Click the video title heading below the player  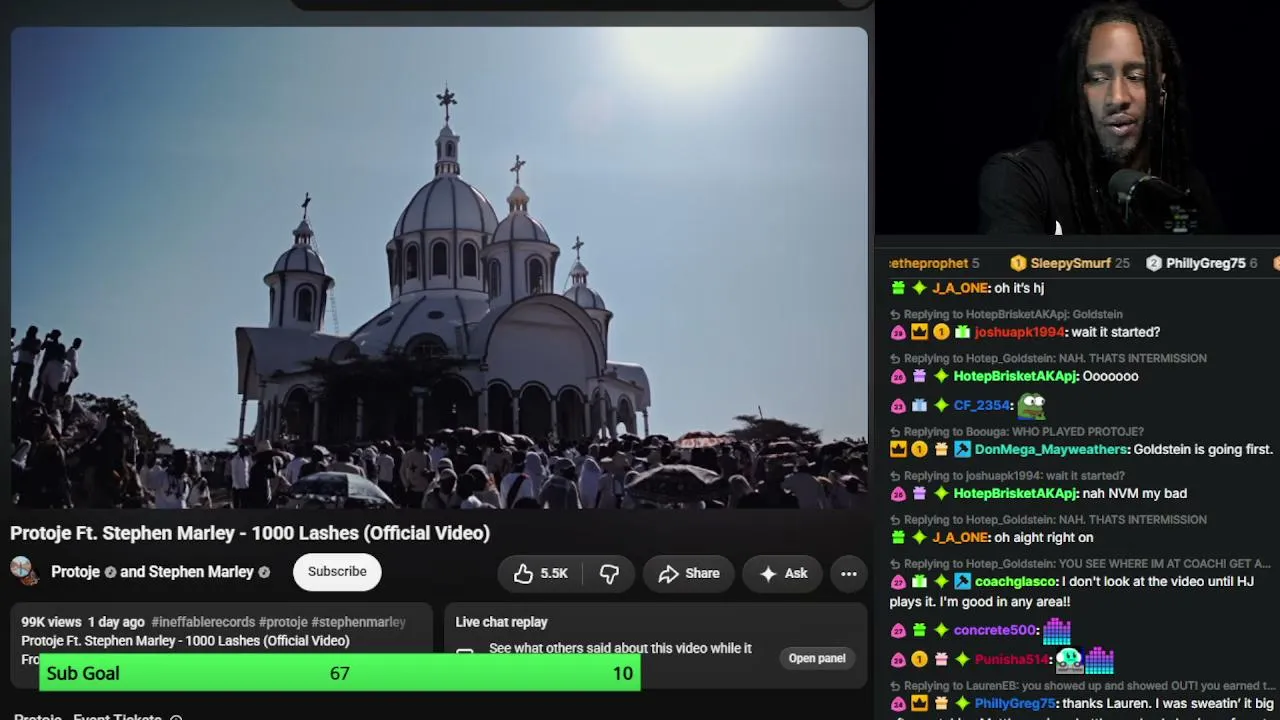[x=250, y=533]
